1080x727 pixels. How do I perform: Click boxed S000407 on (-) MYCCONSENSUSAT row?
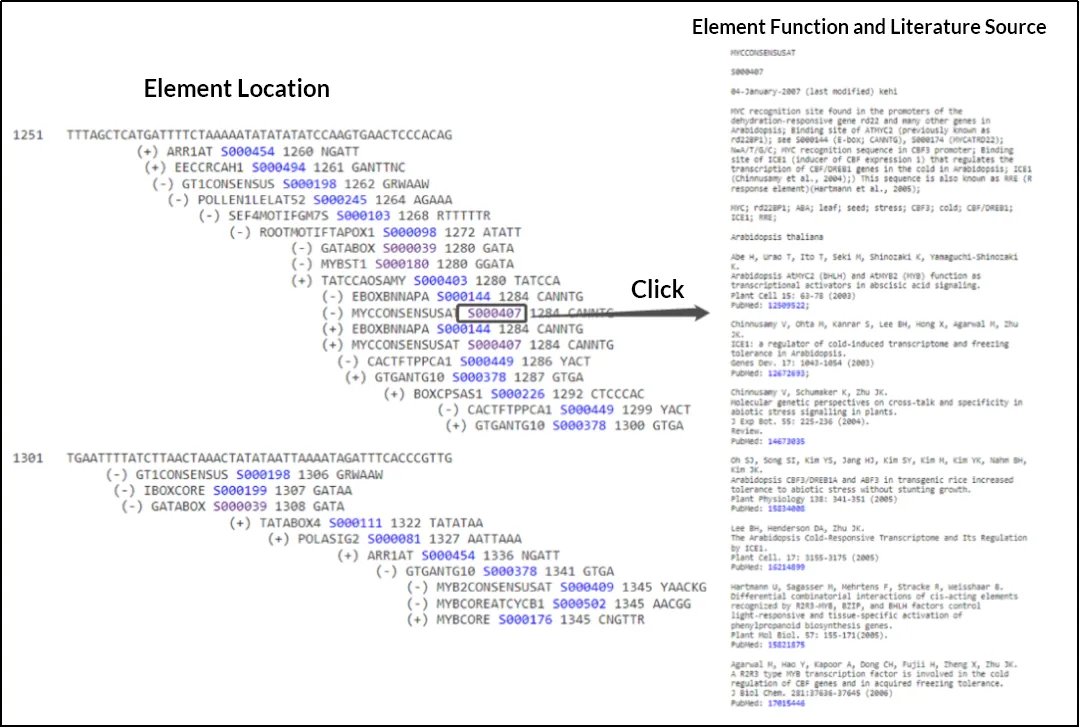tap(495, 314)
